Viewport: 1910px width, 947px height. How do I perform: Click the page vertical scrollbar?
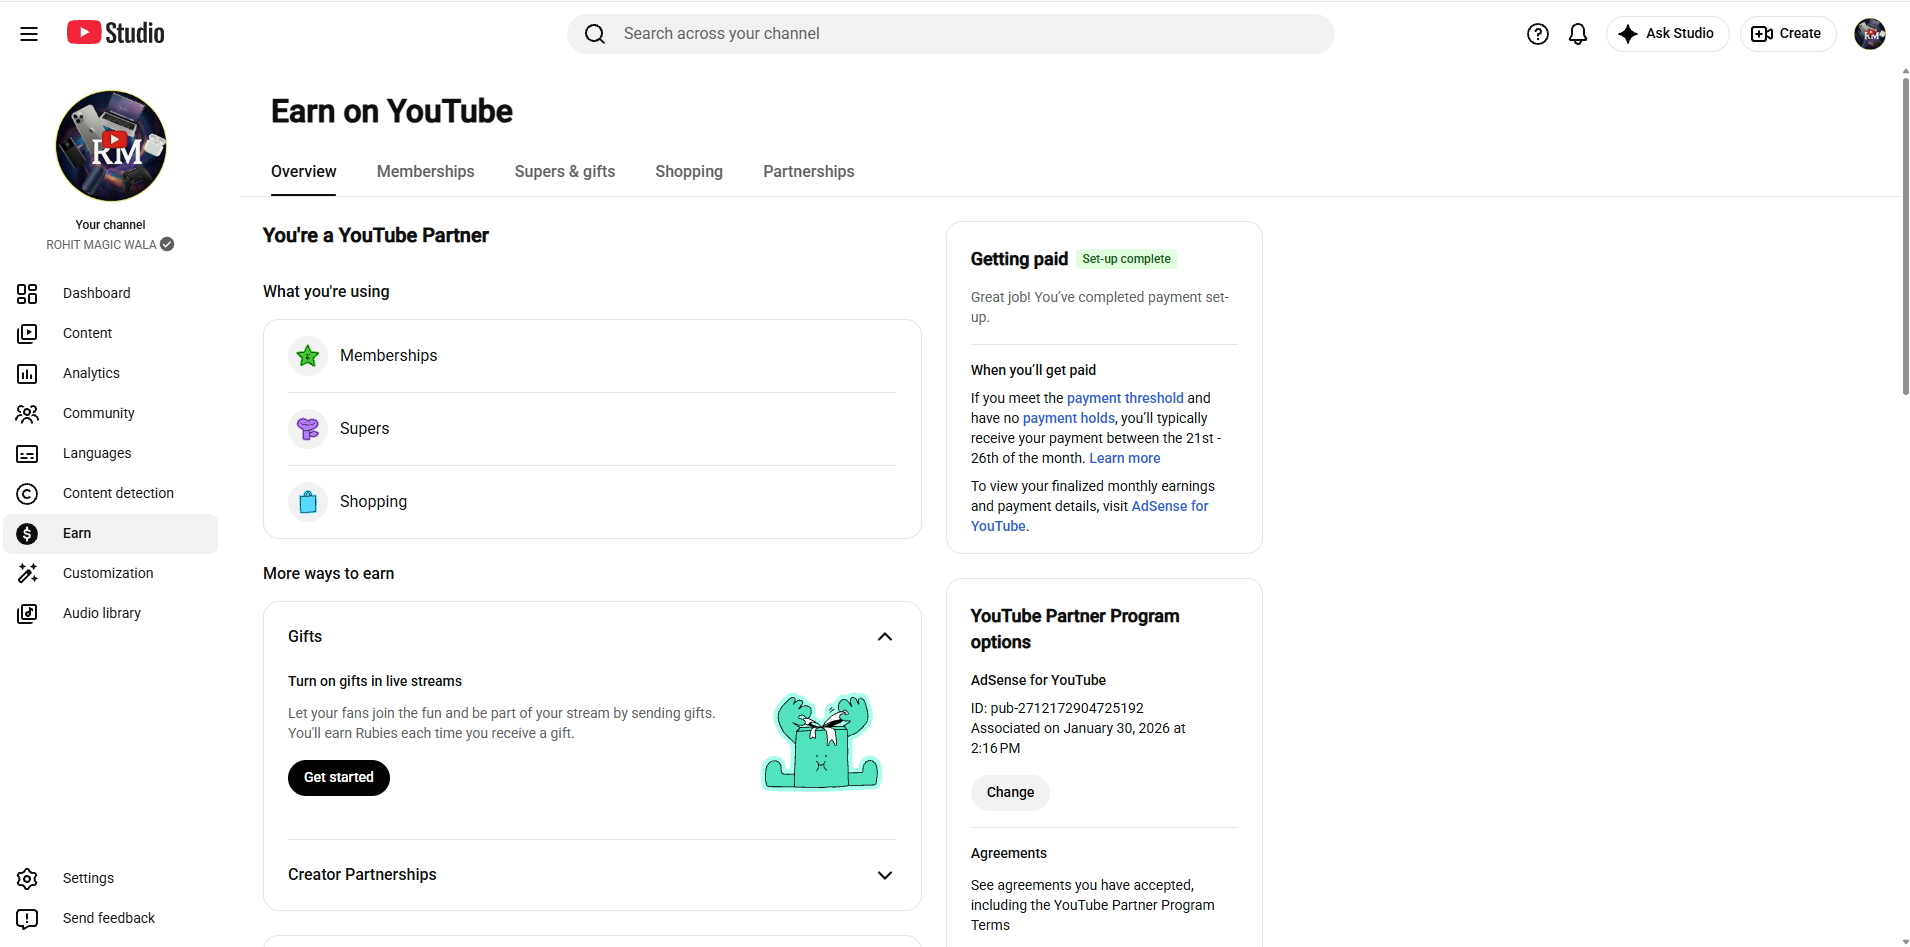click(x=1905, y=236)
